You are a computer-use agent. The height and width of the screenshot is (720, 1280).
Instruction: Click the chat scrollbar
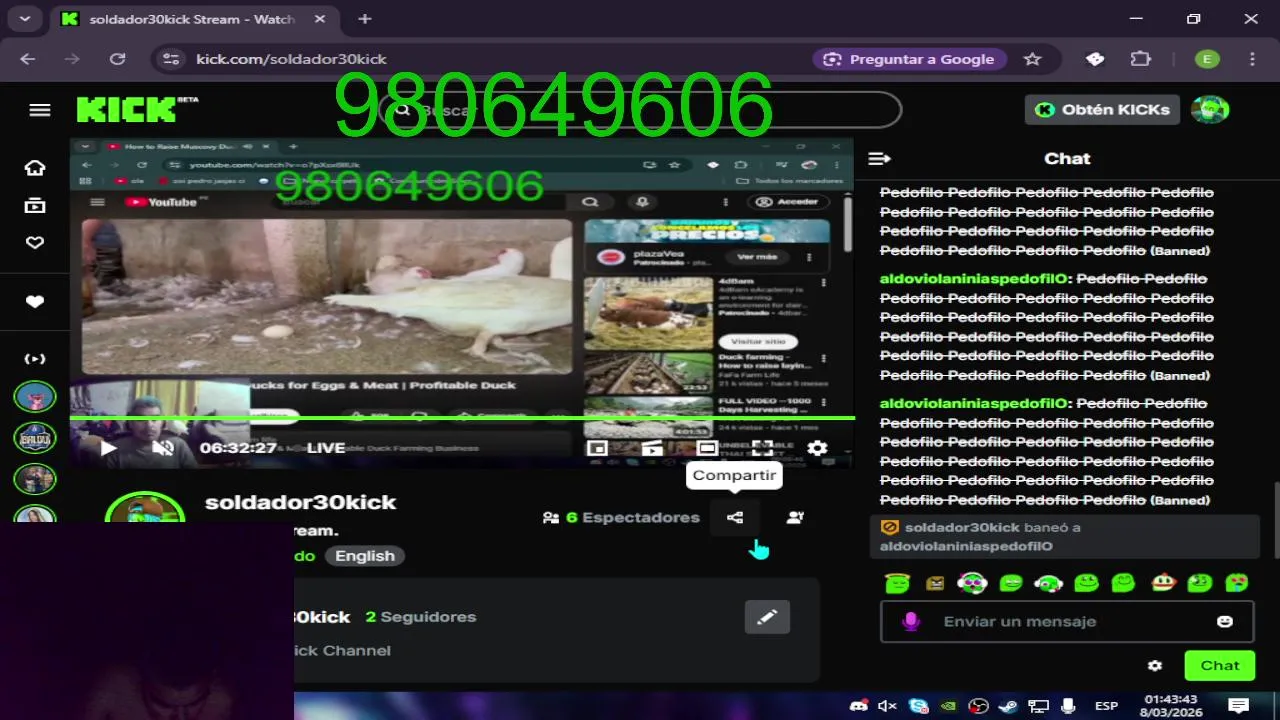1275,521
